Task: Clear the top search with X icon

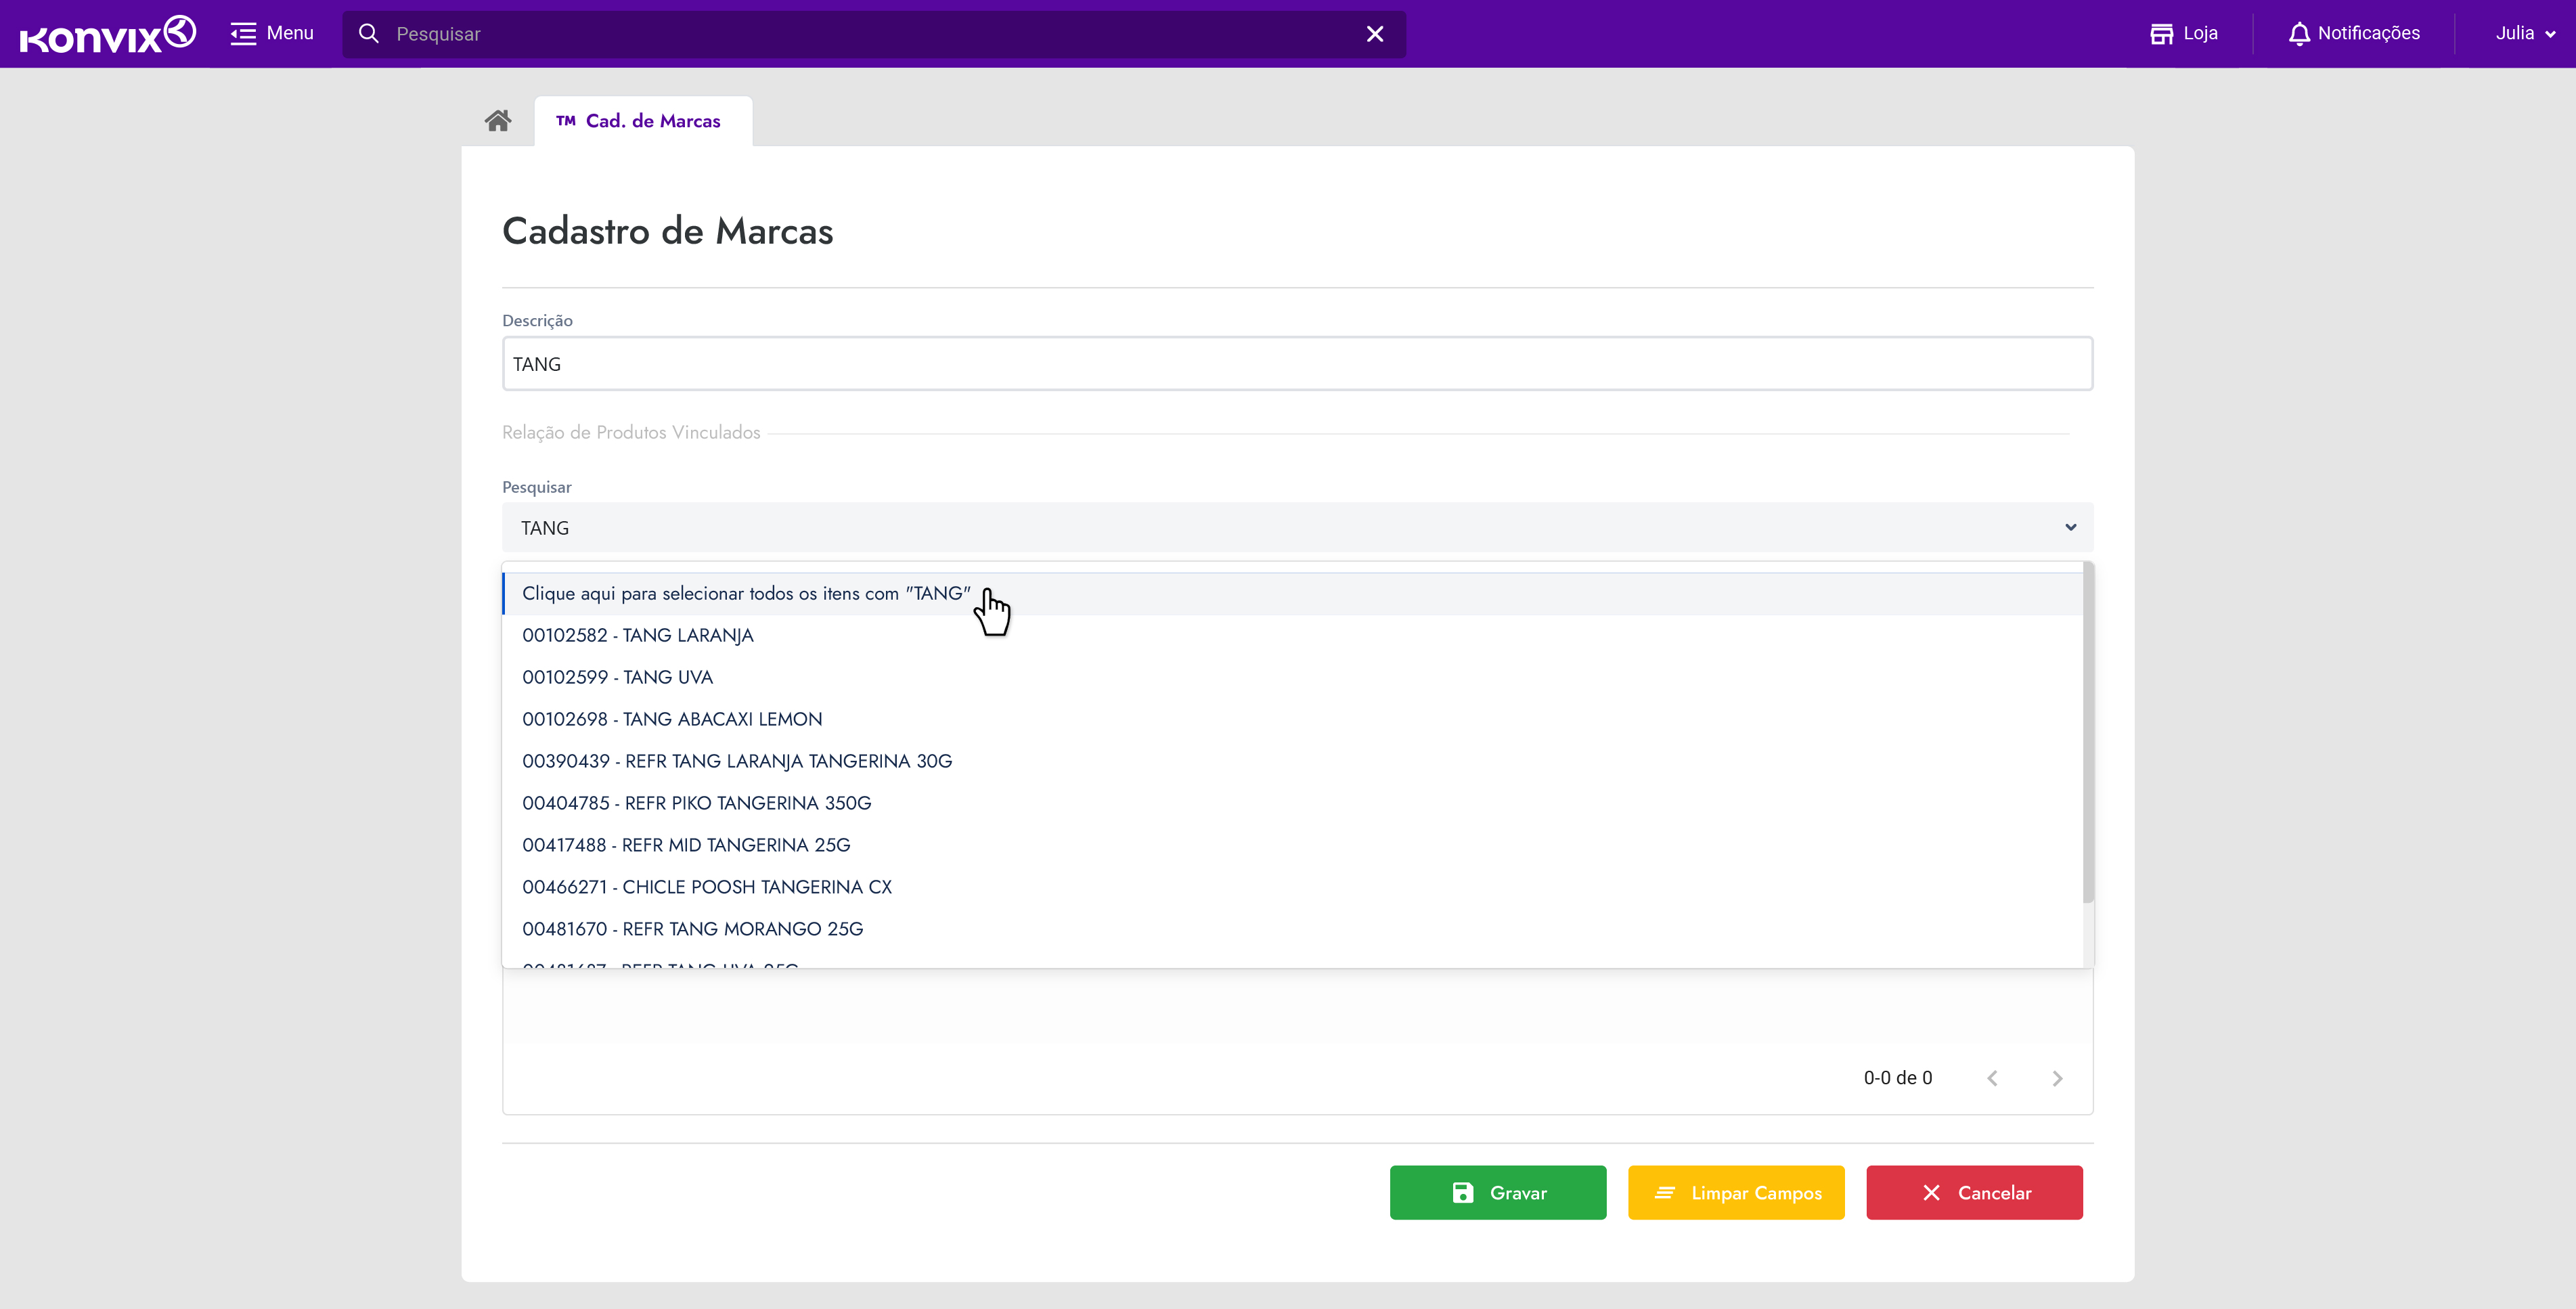Action: (1375, 34)
